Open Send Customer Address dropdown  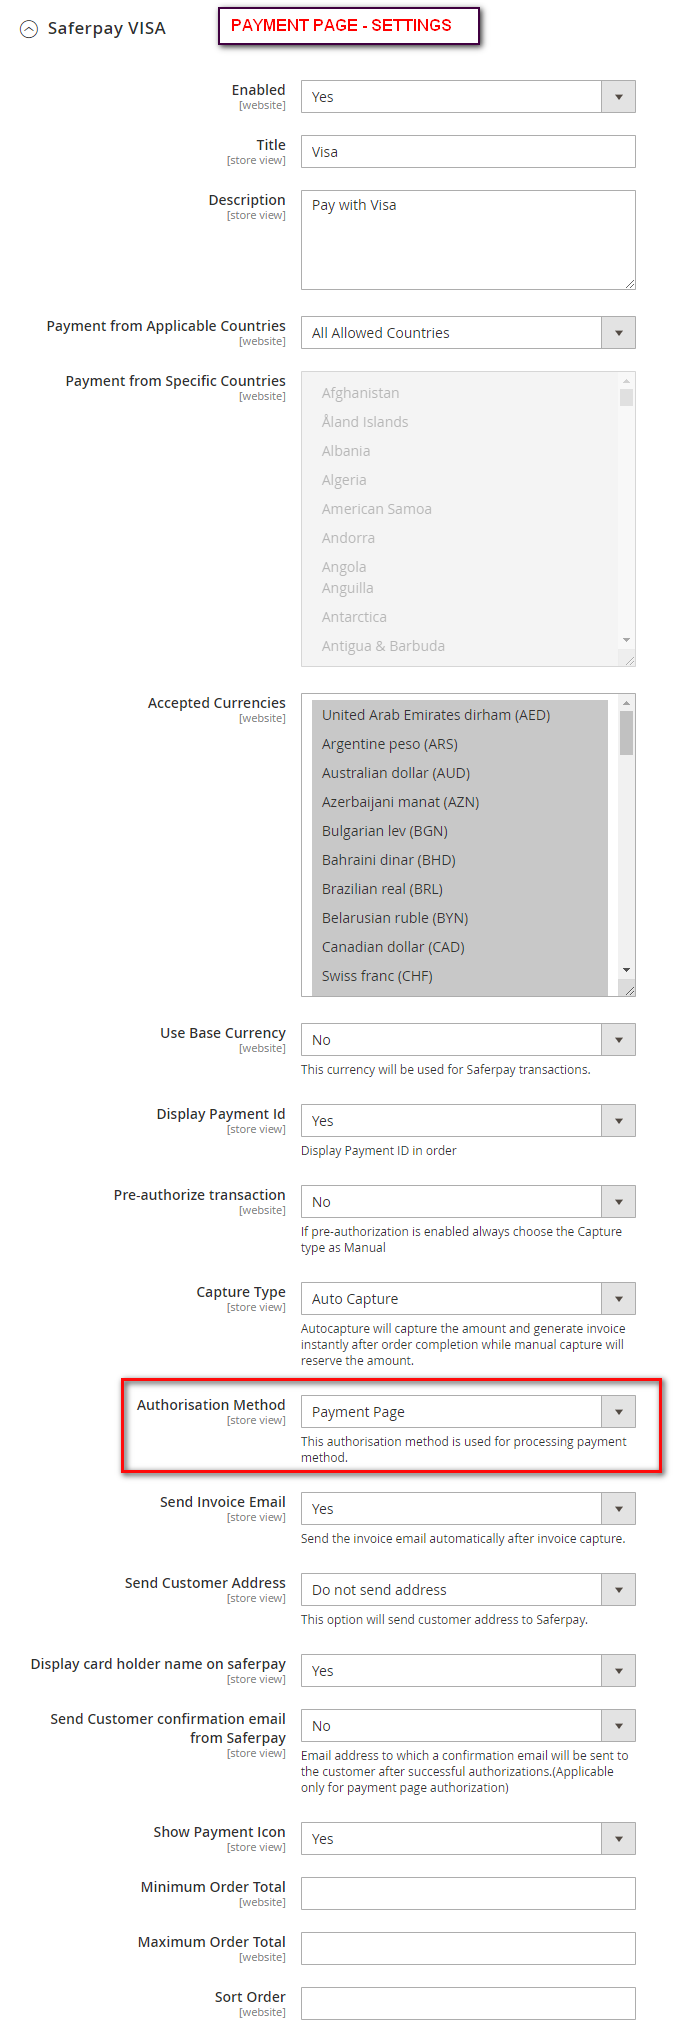467,1590
